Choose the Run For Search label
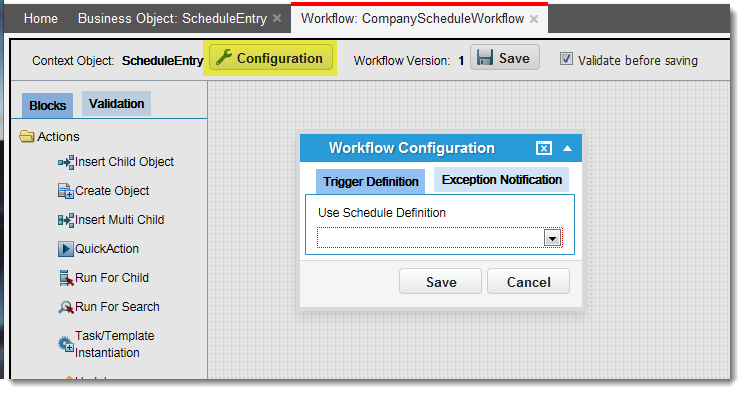The image size is (745, 394). pyautogui.click(x=117, y=307)
